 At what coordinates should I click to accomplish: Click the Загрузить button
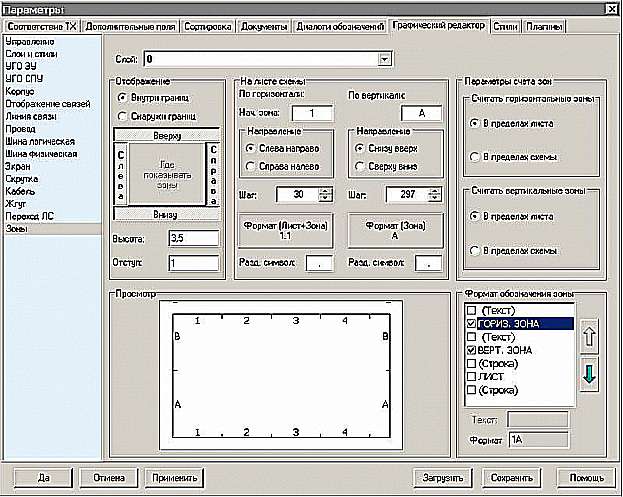click(443, 478)
